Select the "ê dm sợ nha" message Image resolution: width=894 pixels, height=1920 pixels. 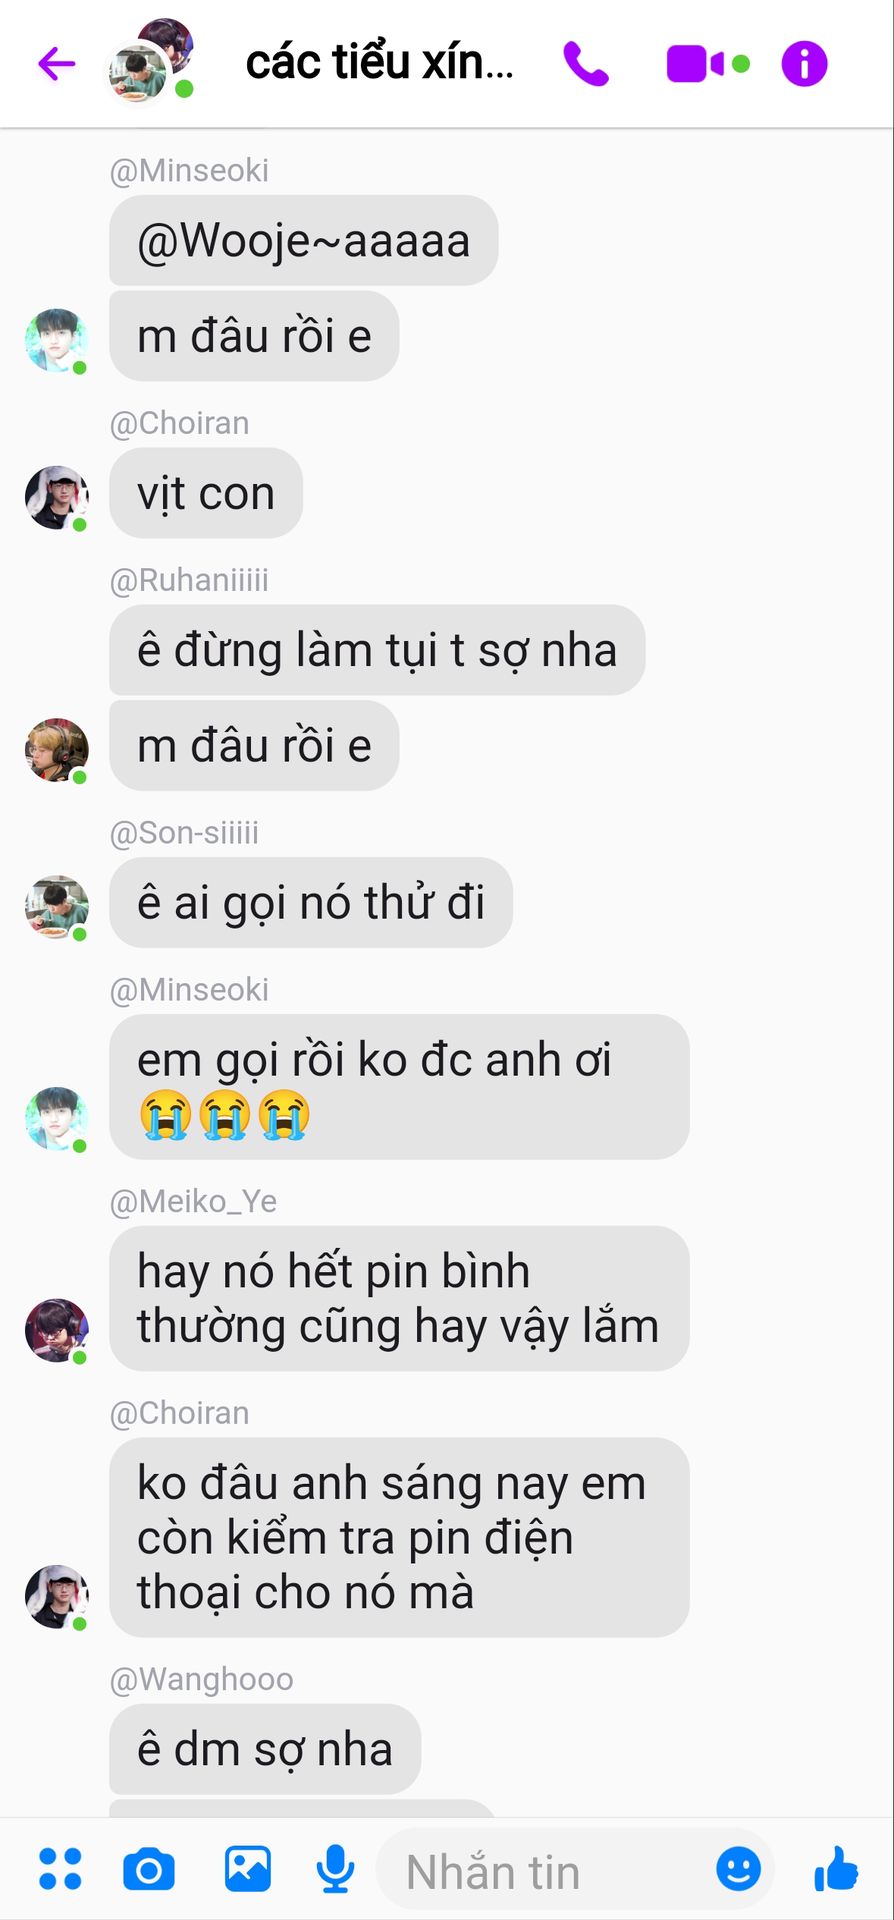pyautogui.click(x=265, y=1749)
